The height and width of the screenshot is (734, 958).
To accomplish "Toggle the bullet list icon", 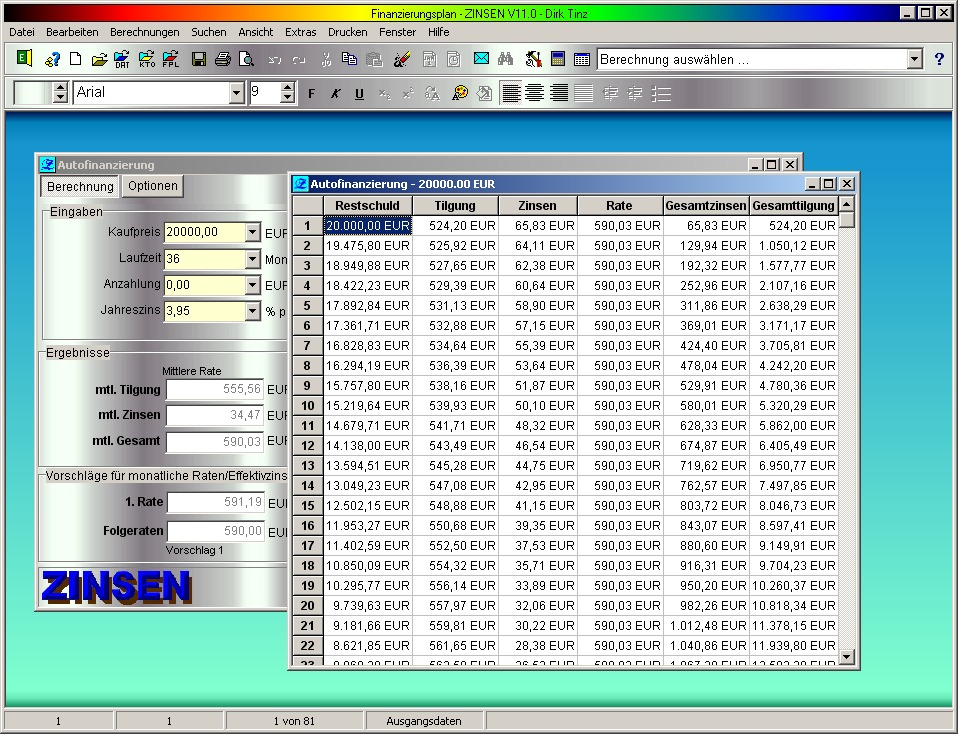I will click(x=662, y=94).
